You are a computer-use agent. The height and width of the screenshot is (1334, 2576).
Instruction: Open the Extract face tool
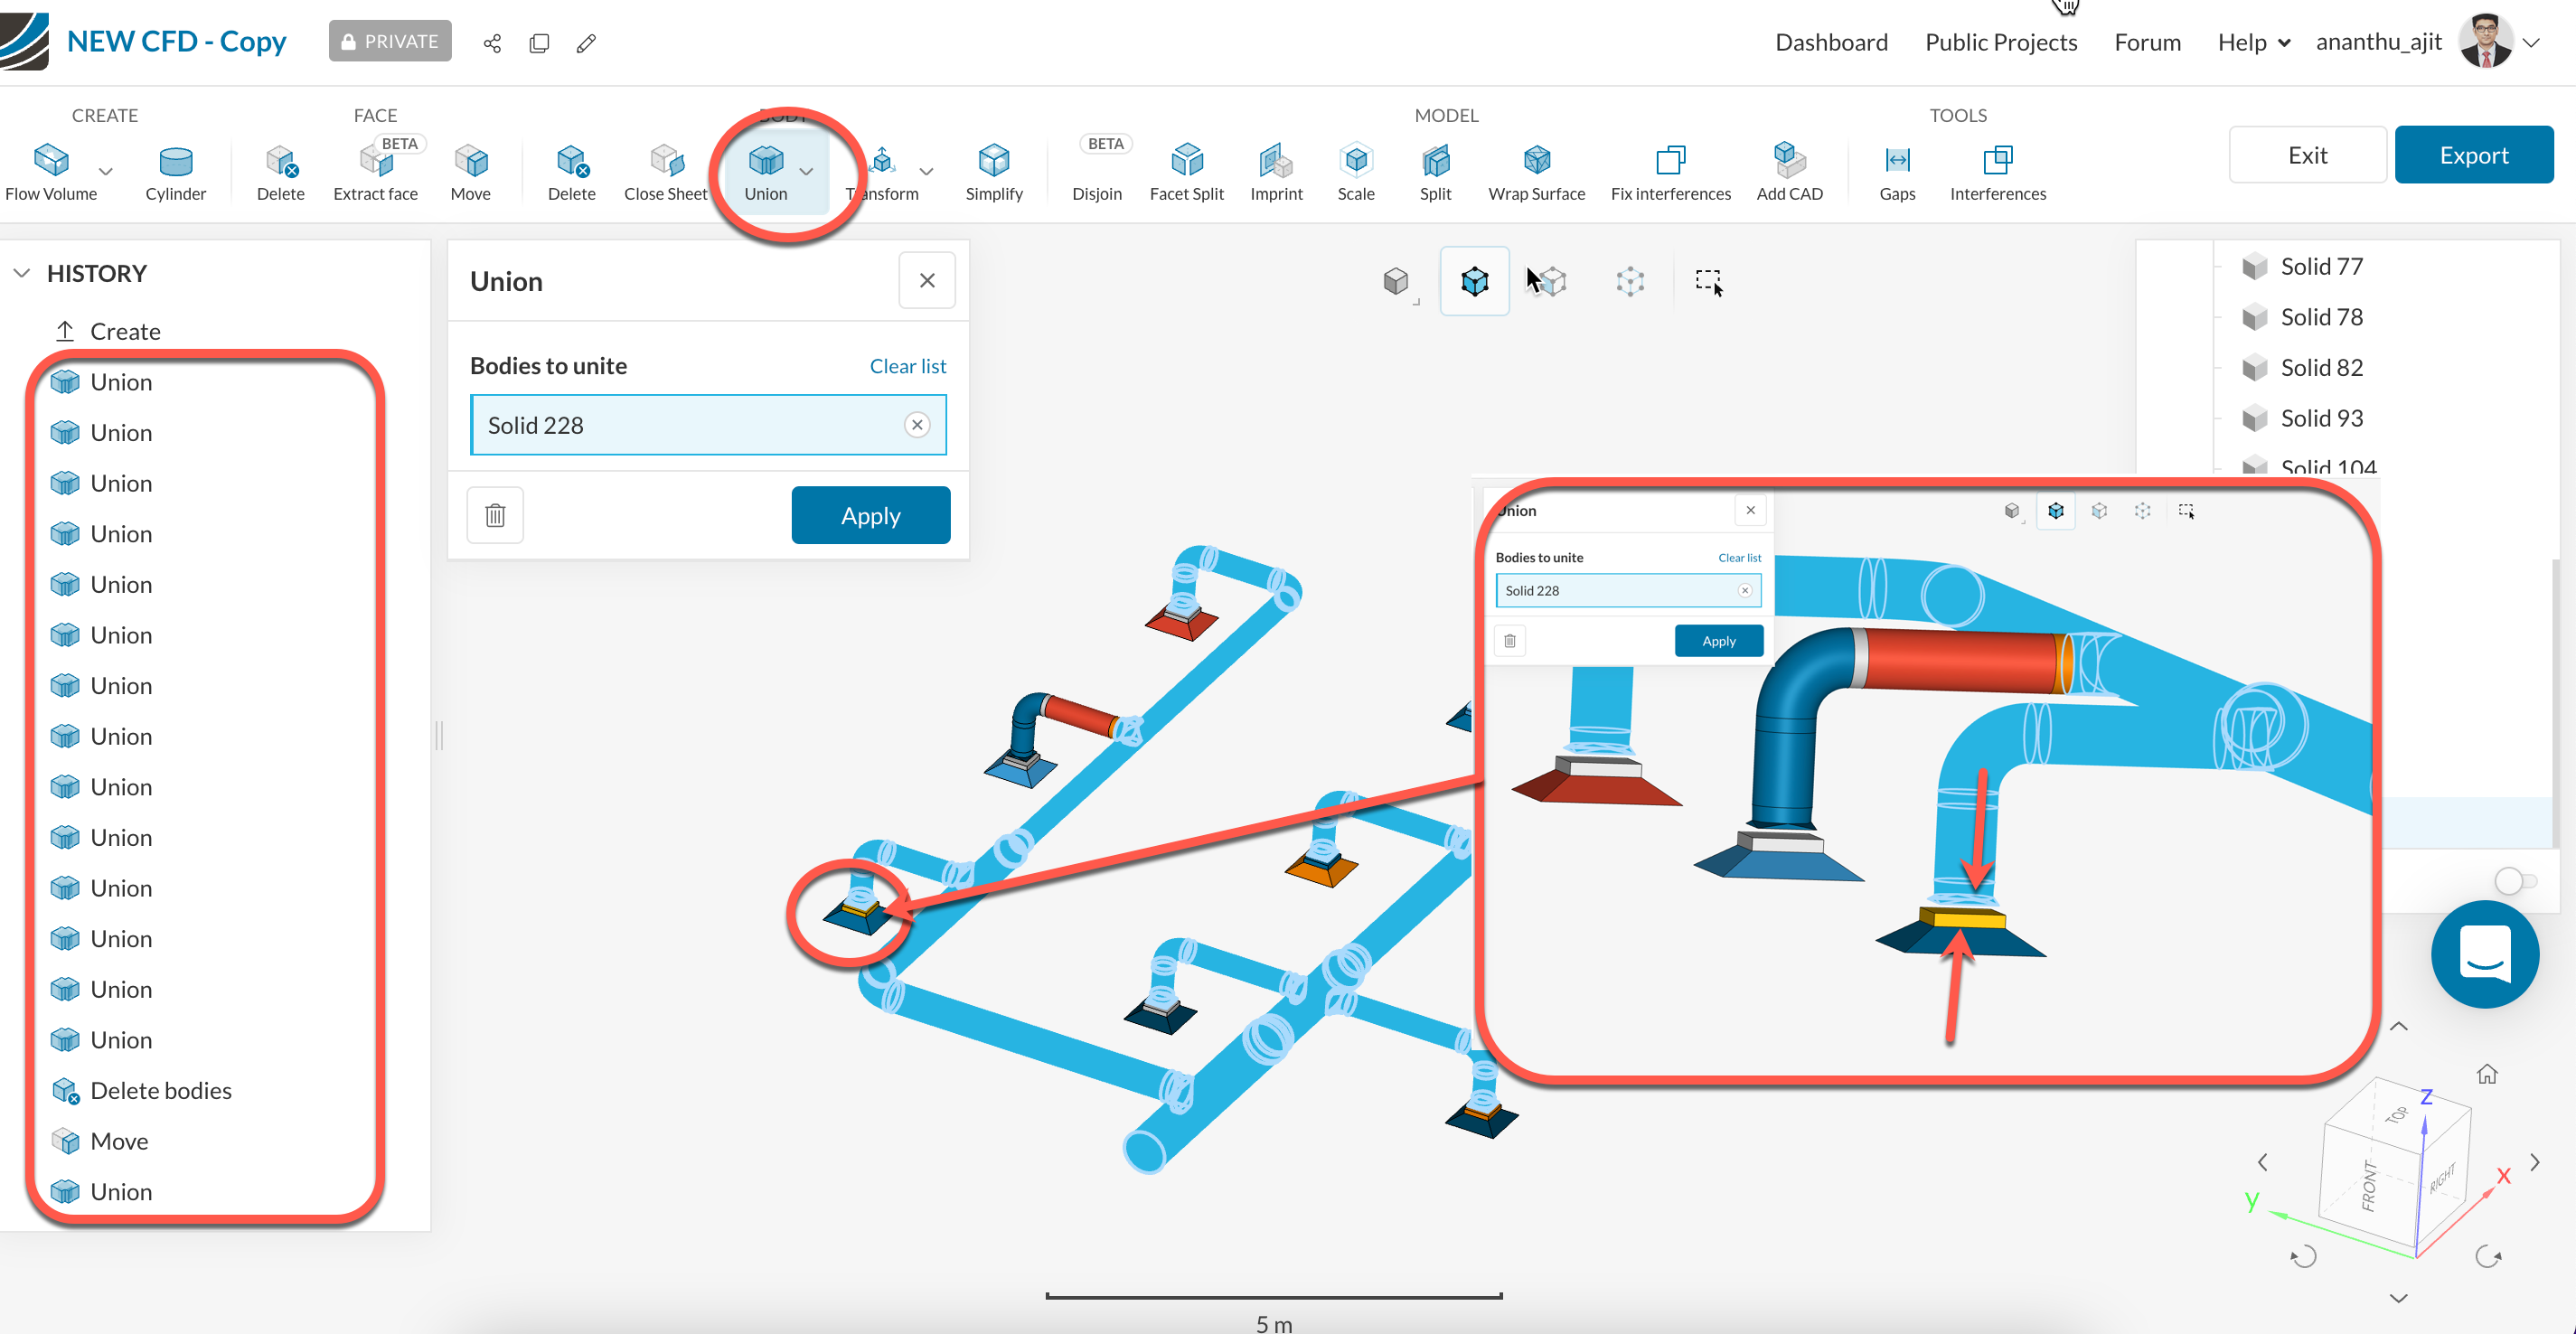tap(376, 170)
